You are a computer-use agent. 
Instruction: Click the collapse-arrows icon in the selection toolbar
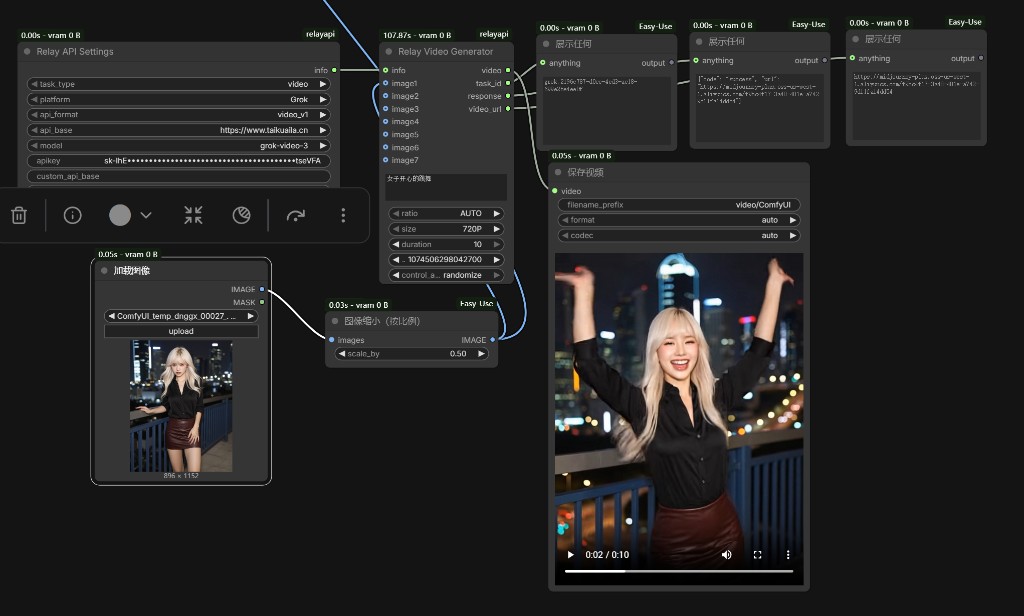[193, 215]
